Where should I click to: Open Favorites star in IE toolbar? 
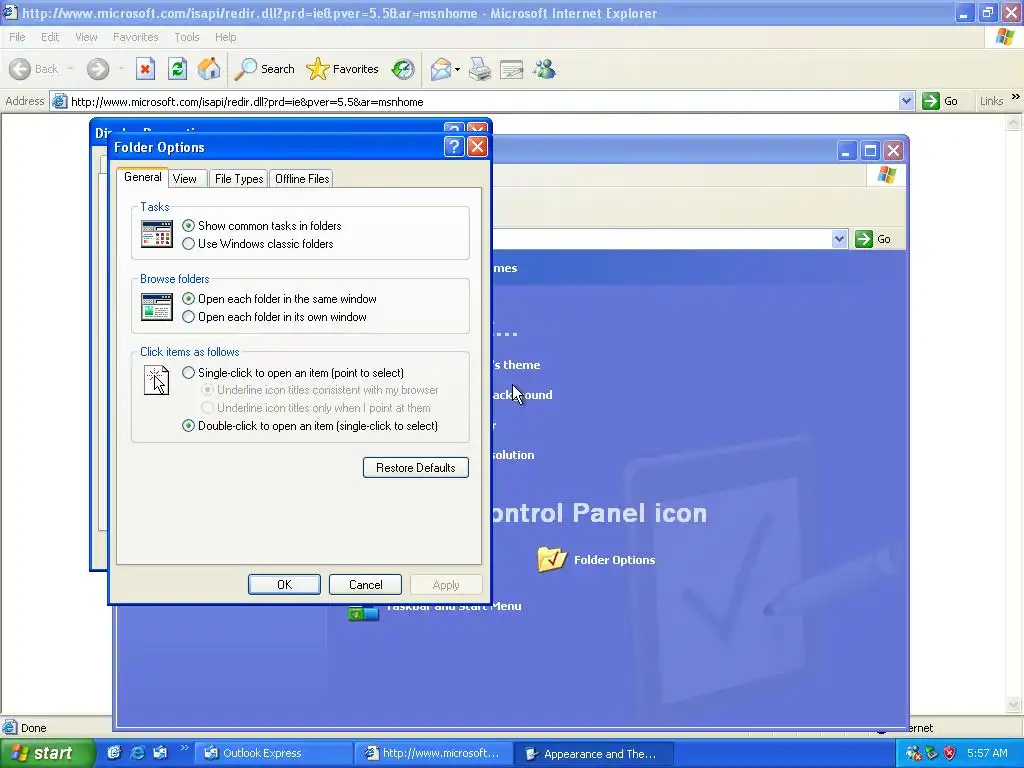342,69
